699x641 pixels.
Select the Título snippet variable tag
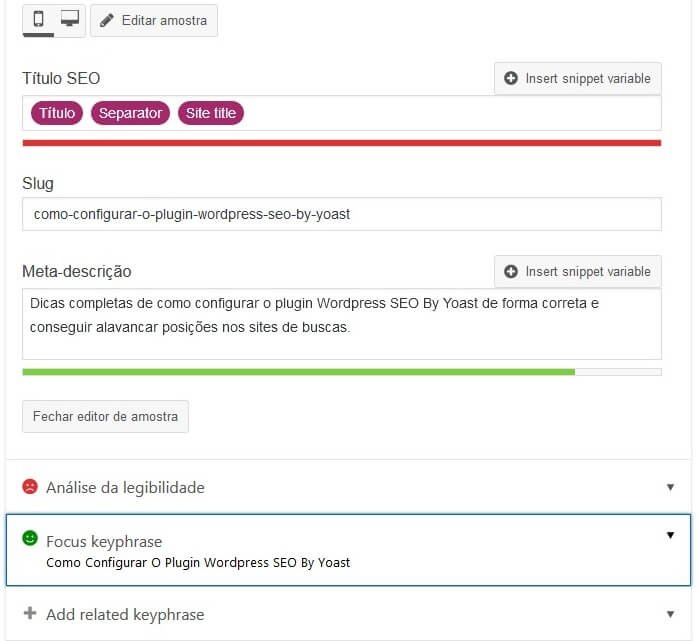(x=57, y=113)
